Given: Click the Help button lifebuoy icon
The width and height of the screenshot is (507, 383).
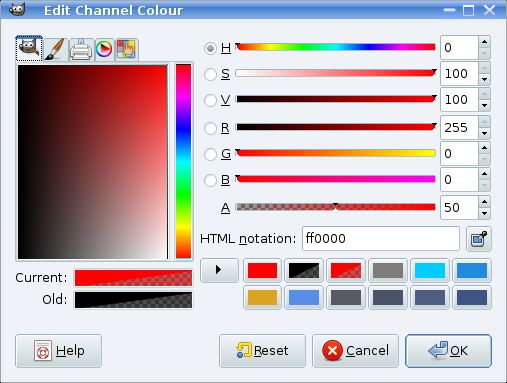Looking at the screenshot, I should [43, 351].
